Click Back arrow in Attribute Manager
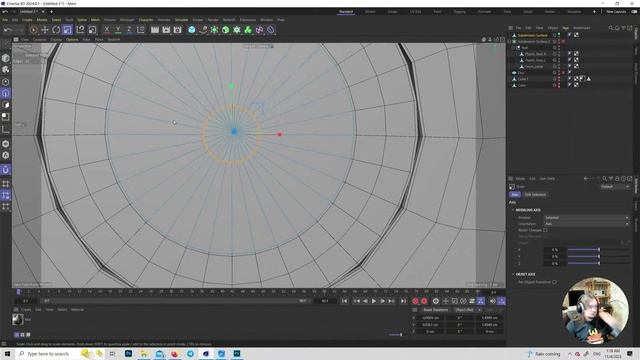The height and width of the screenshot is (360, 640). [586, 178]
